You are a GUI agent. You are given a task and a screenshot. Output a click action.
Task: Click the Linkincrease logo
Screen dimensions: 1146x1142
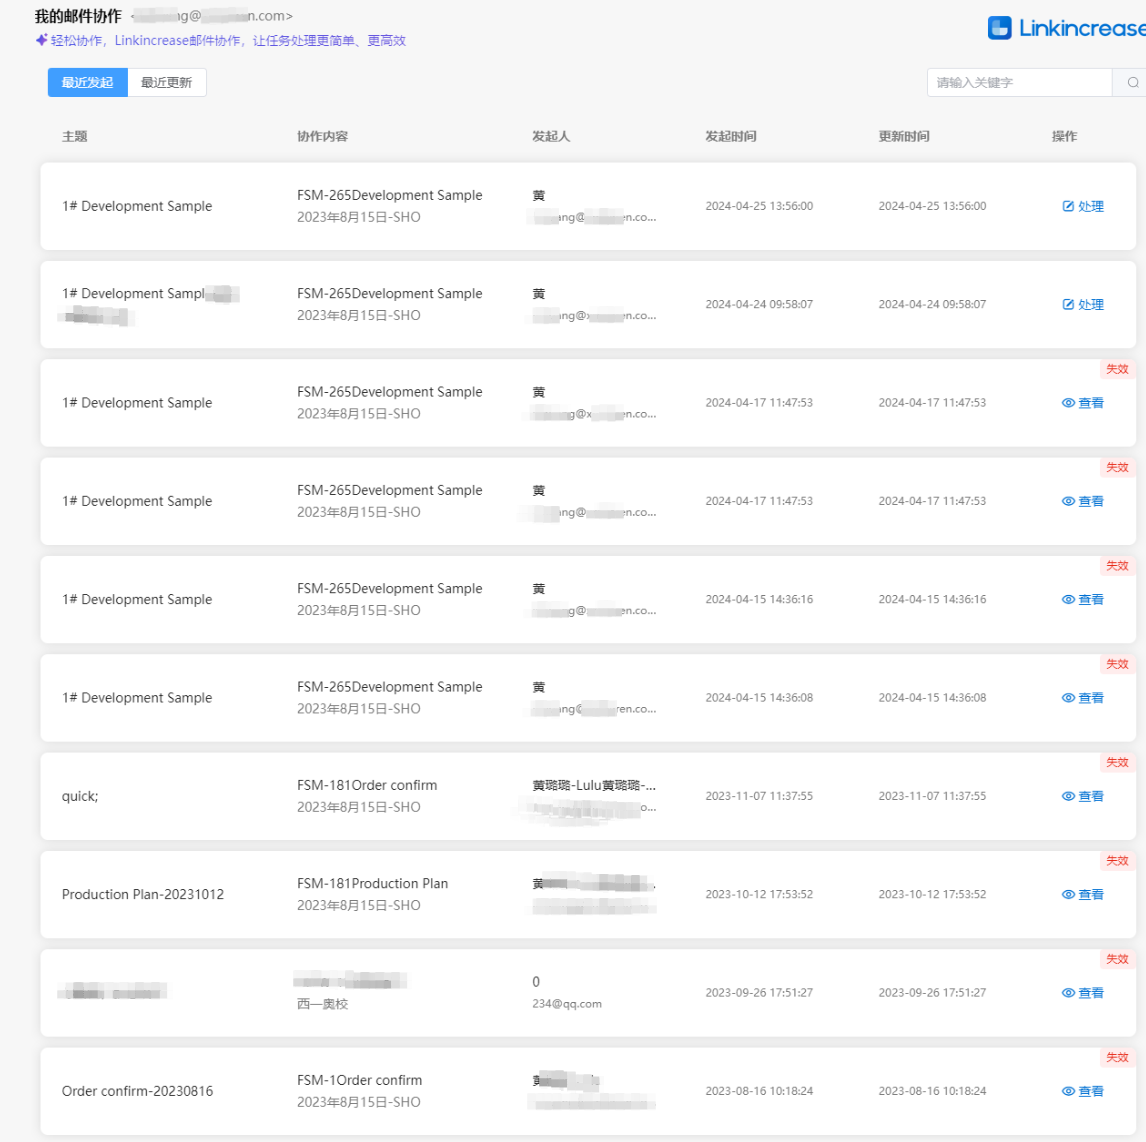1066,28
